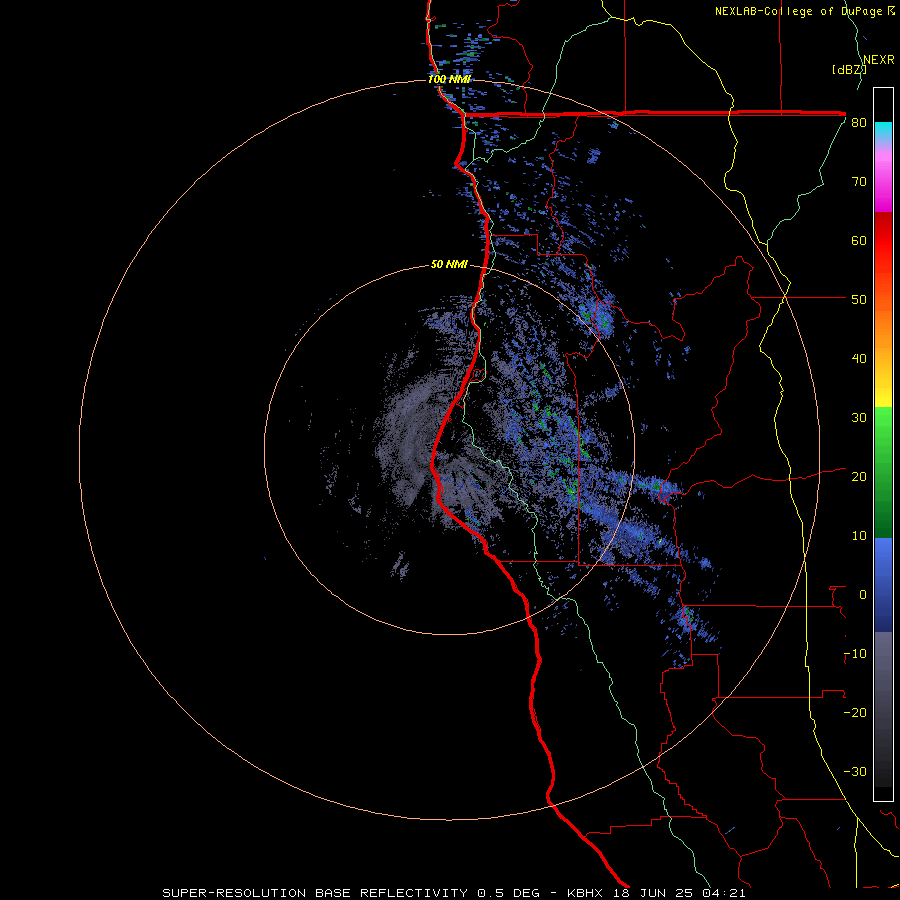Click the green segment of the color bar
Screen dimensions: 900x900
coord(883,472)
